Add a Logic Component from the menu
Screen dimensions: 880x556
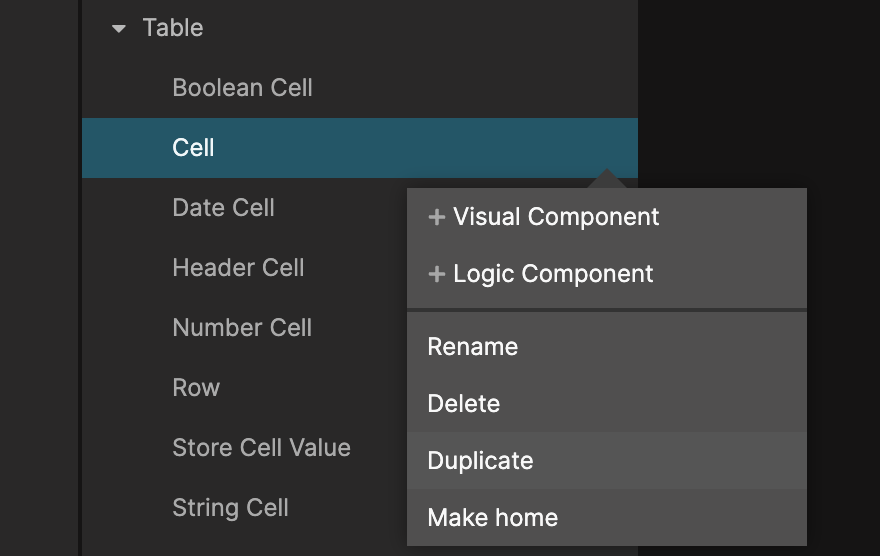(x=553, y=274)
